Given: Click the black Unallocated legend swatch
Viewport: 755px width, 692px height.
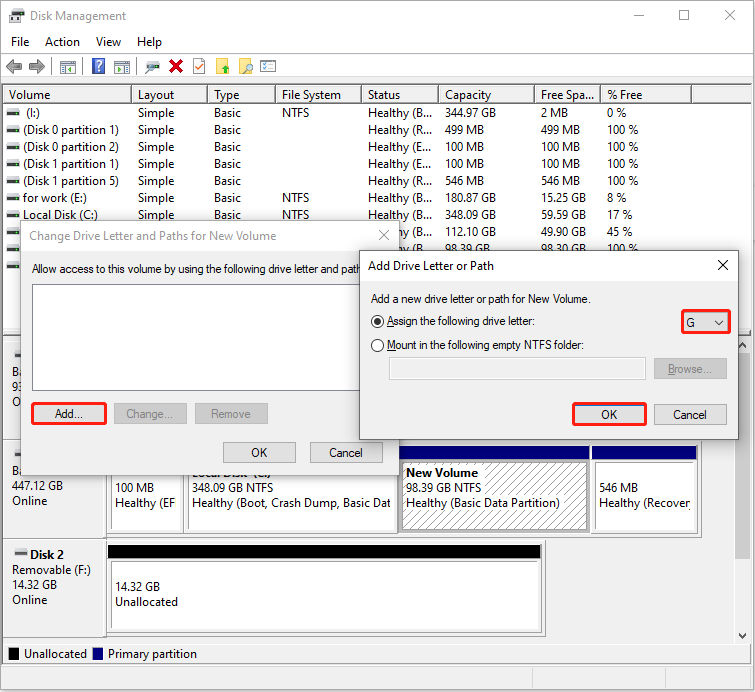Looking at the screenshot, I should pos(14,653).
